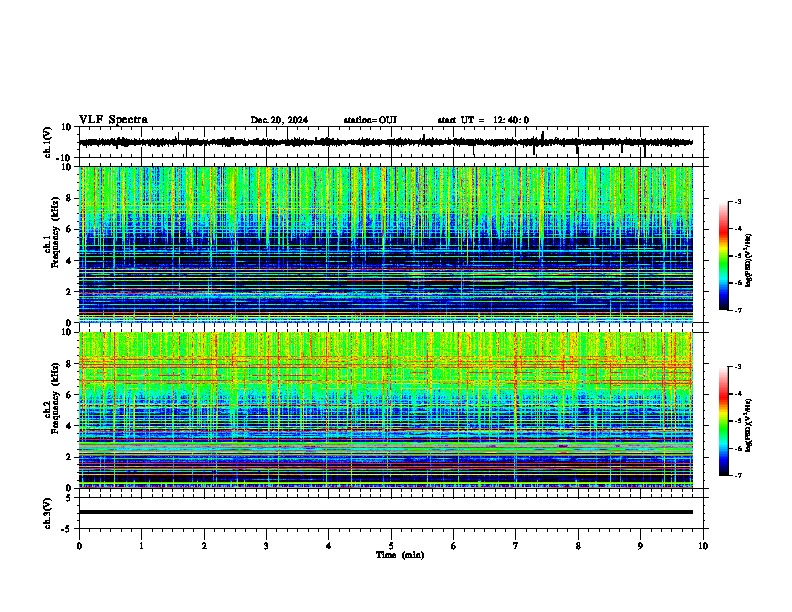The width and height of the screenshot is (792, 612).
Task: Click the "-4" label on ch.2 color bar
Action: [738, 394]
